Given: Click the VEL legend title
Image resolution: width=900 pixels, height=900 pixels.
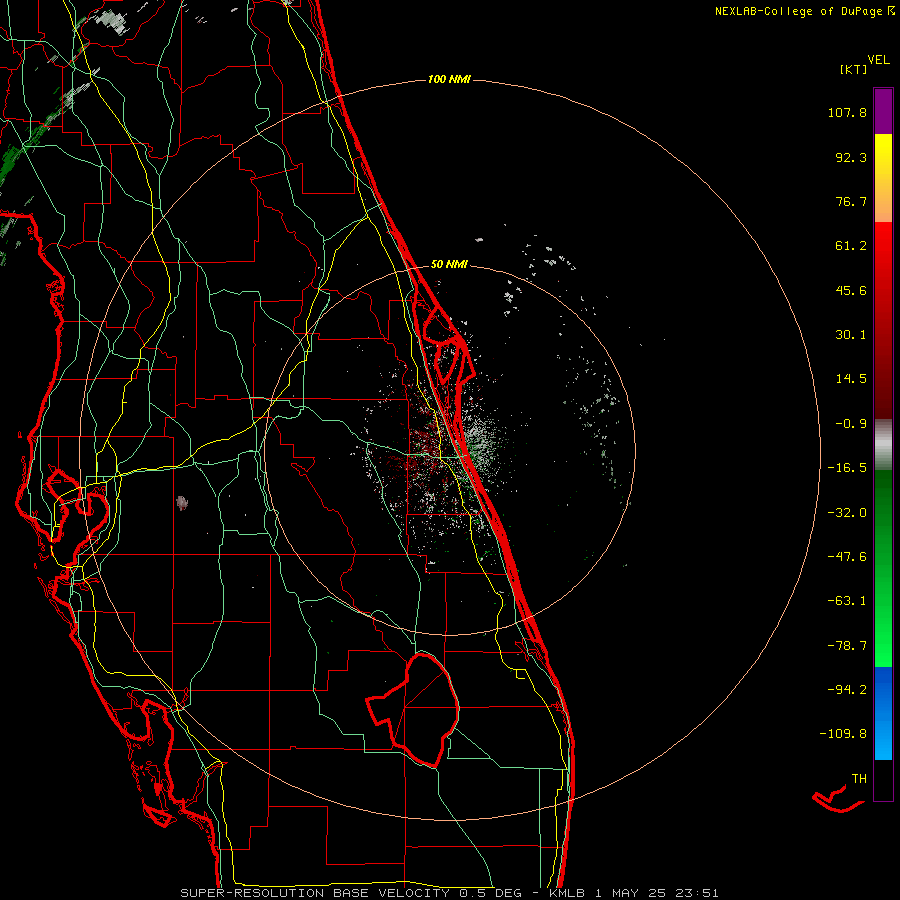Looking at the screenshot, I should pyautogui.click(x=878, y=59).
